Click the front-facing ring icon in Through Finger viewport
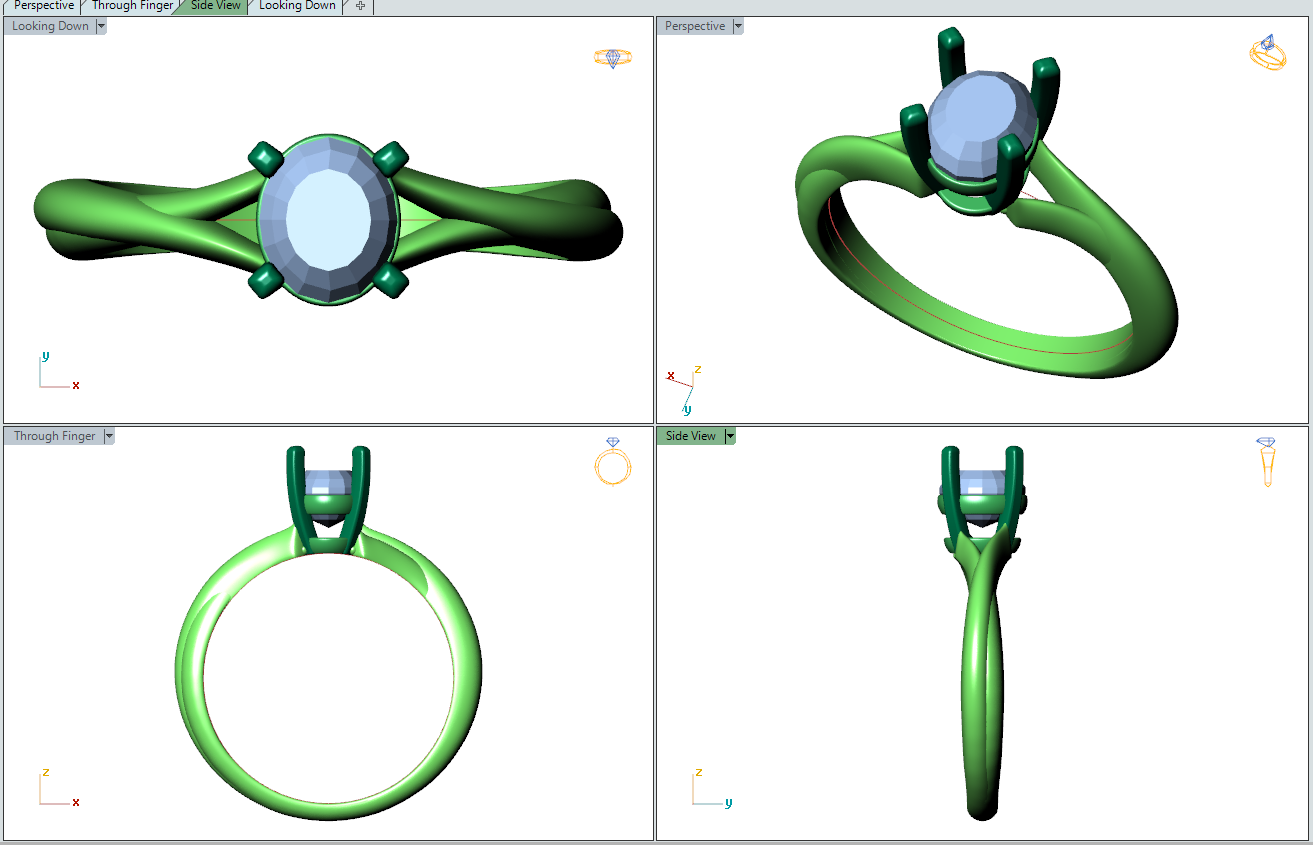Viewport: 1313px width, 845px height. [612, 461]
